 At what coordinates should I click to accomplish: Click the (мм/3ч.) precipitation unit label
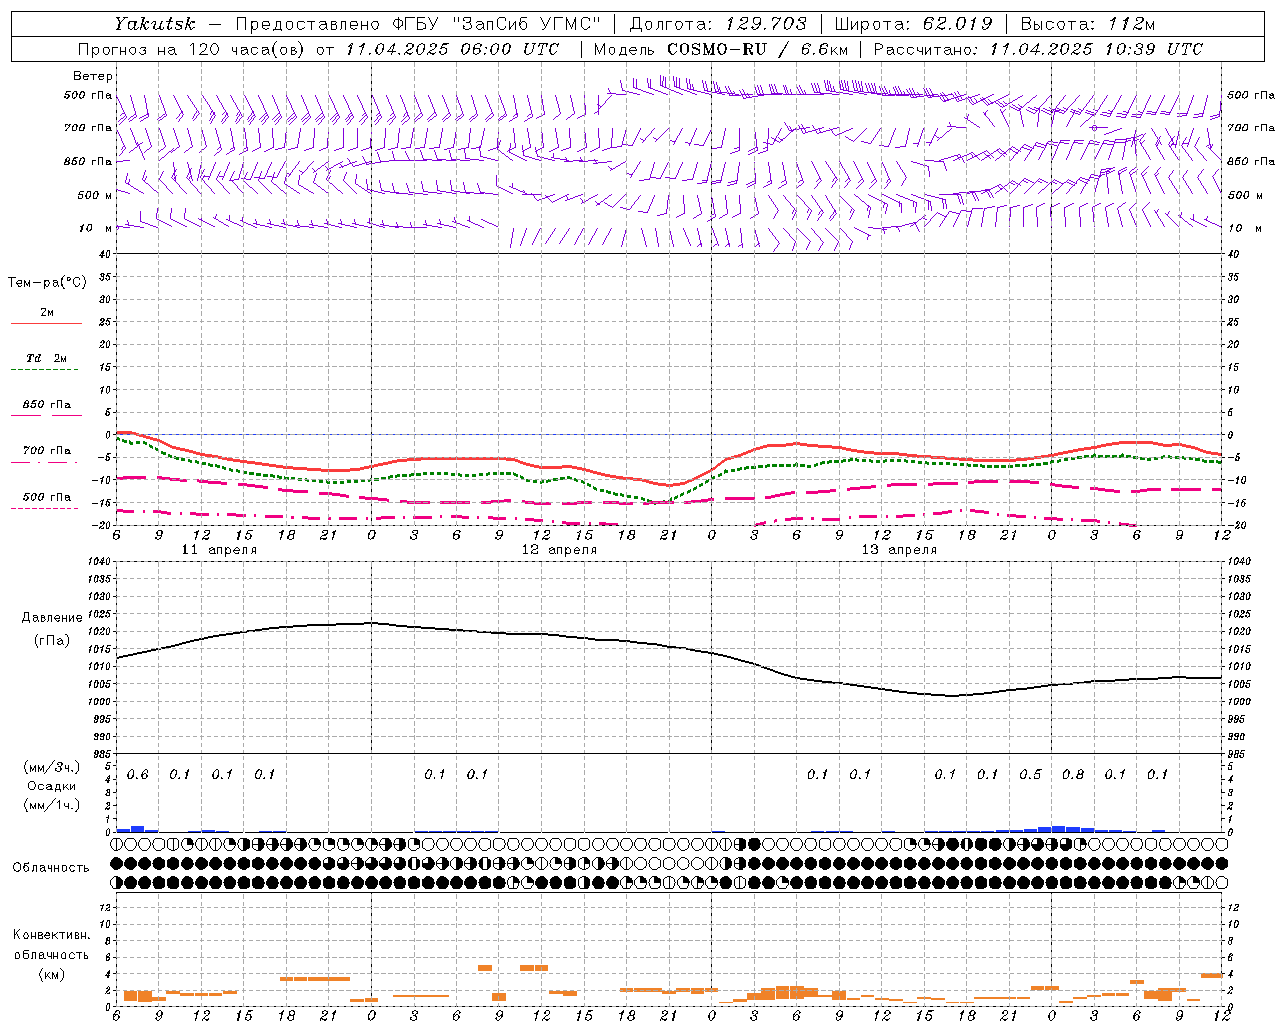[52, 767]
